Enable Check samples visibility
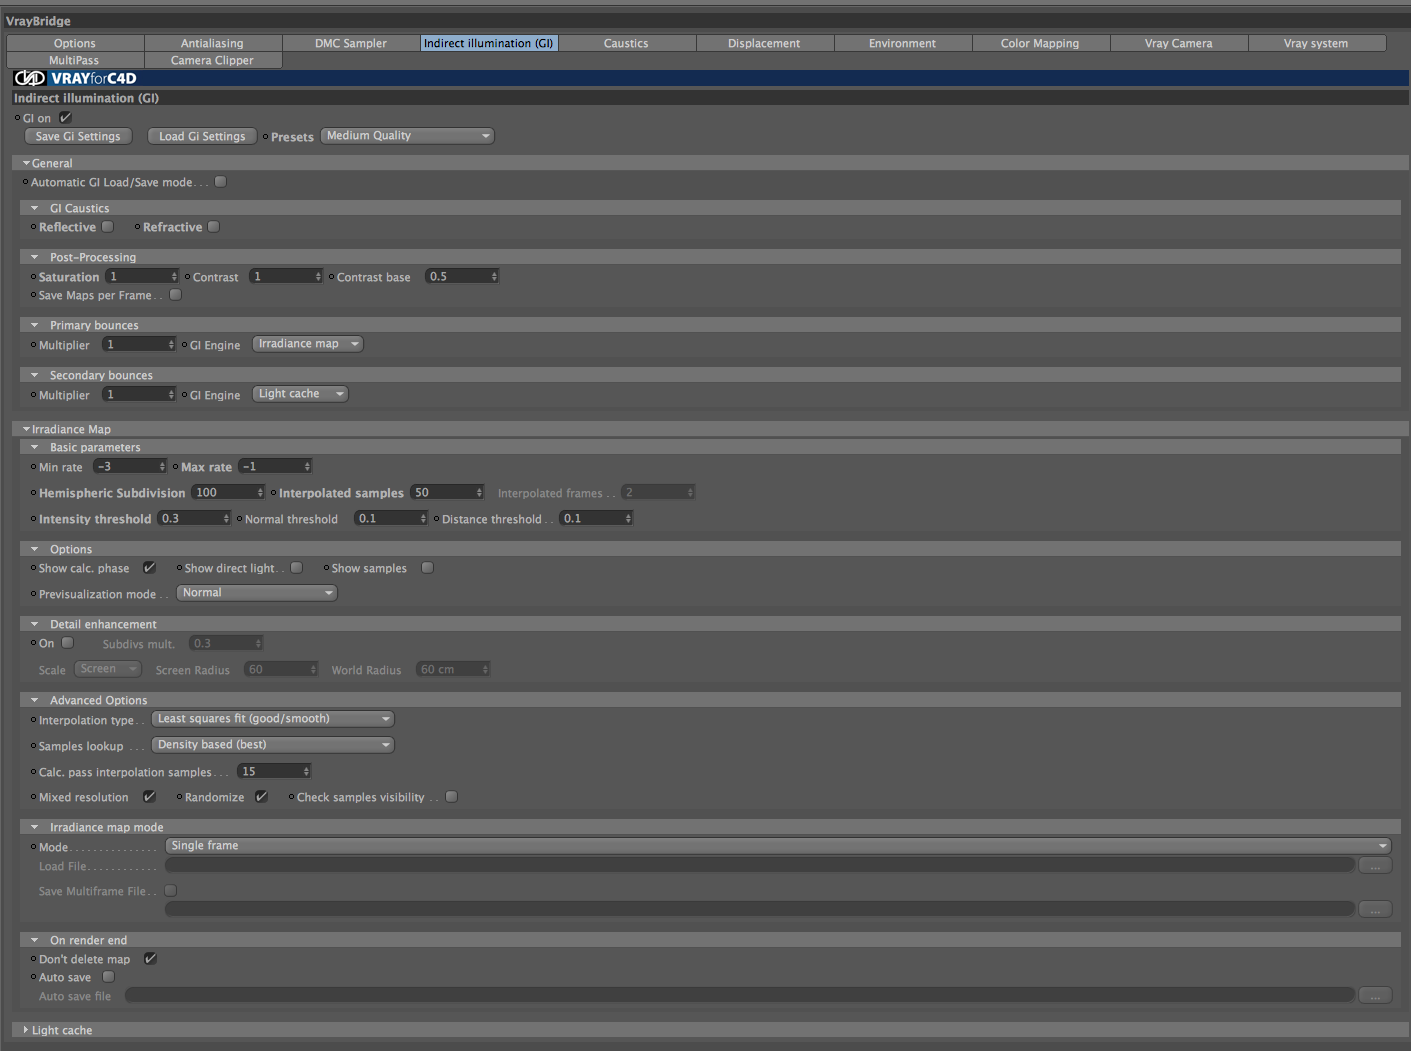 click(x=452, y=797)
